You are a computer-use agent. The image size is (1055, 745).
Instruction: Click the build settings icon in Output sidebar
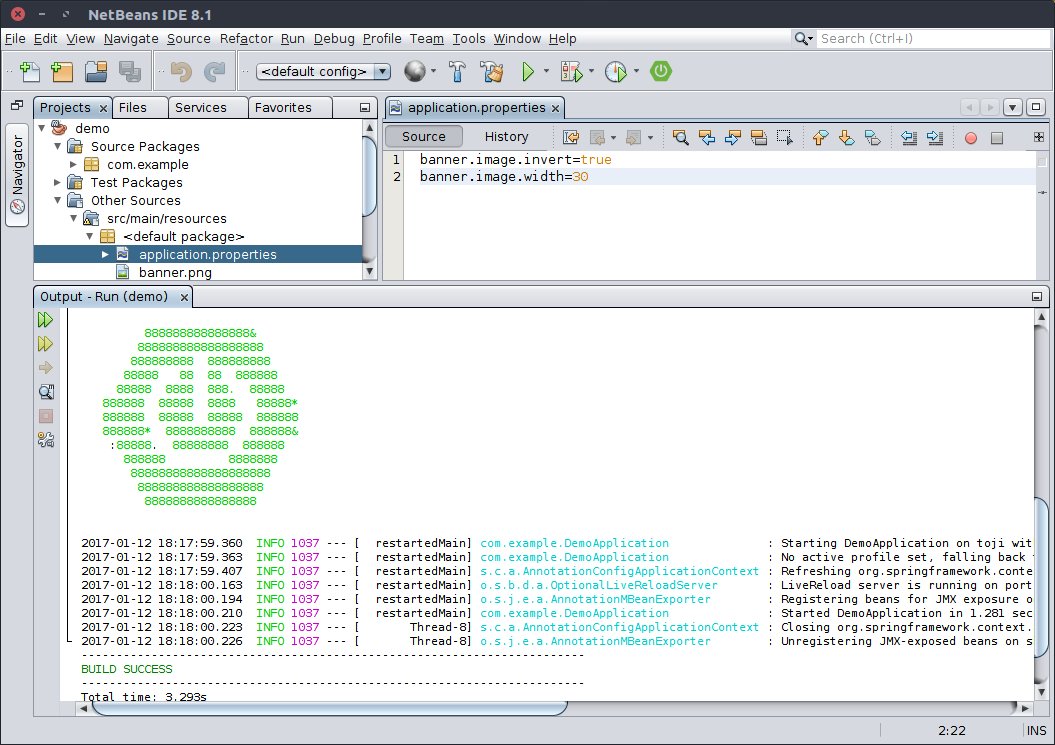[x=46, y=440]
